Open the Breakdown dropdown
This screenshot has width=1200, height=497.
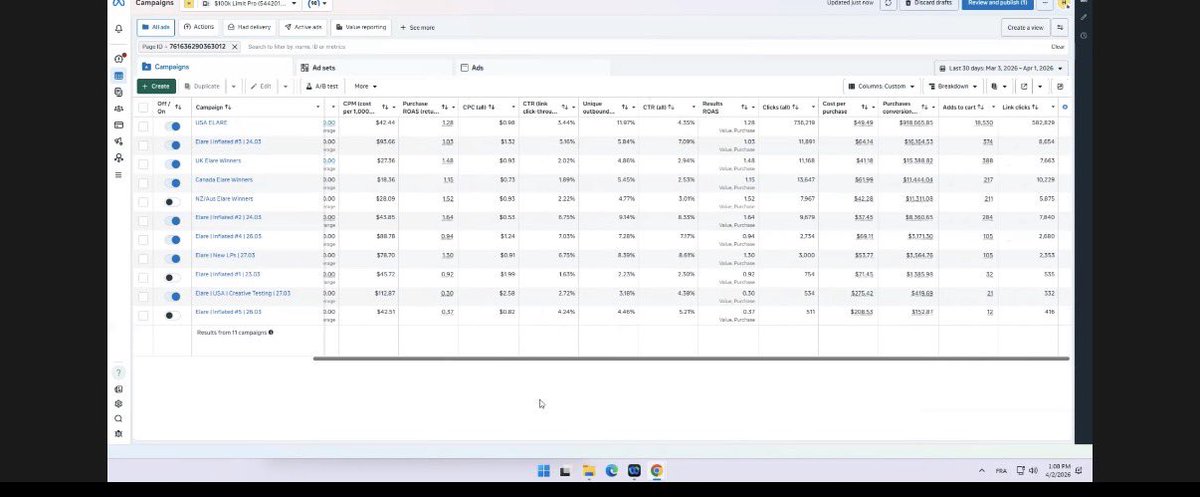(x=952, y=86)
